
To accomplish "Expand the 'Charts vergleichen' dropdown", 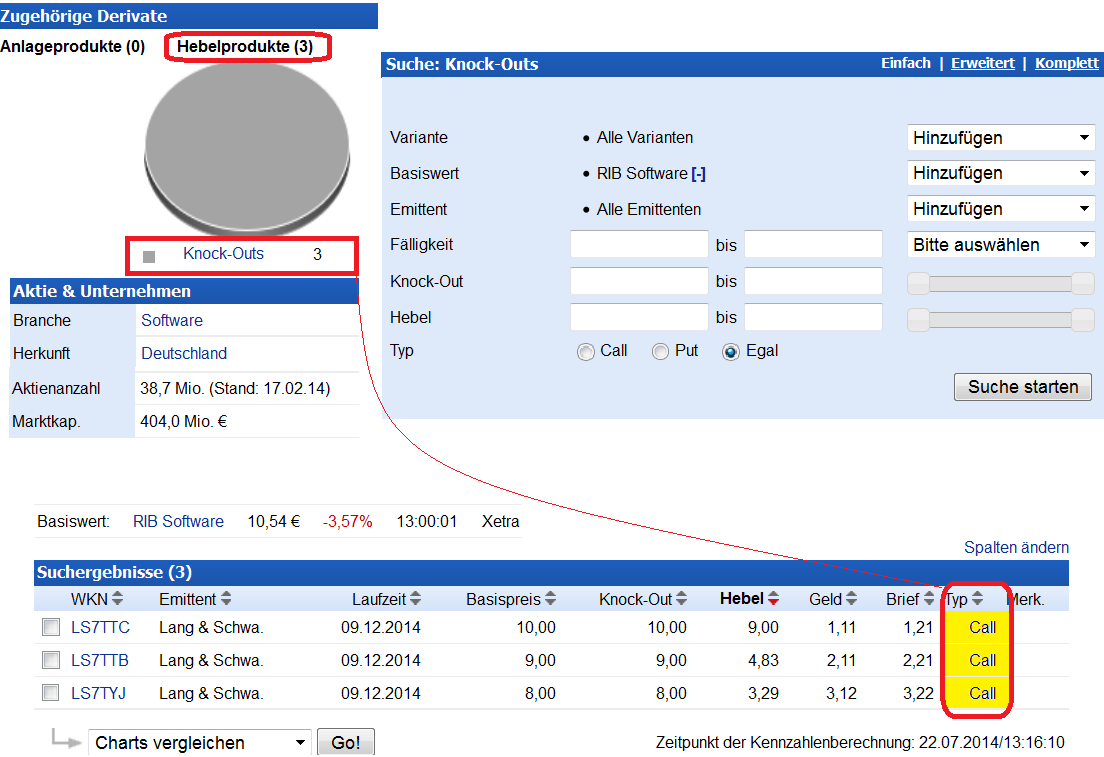I will click(200, 743).
